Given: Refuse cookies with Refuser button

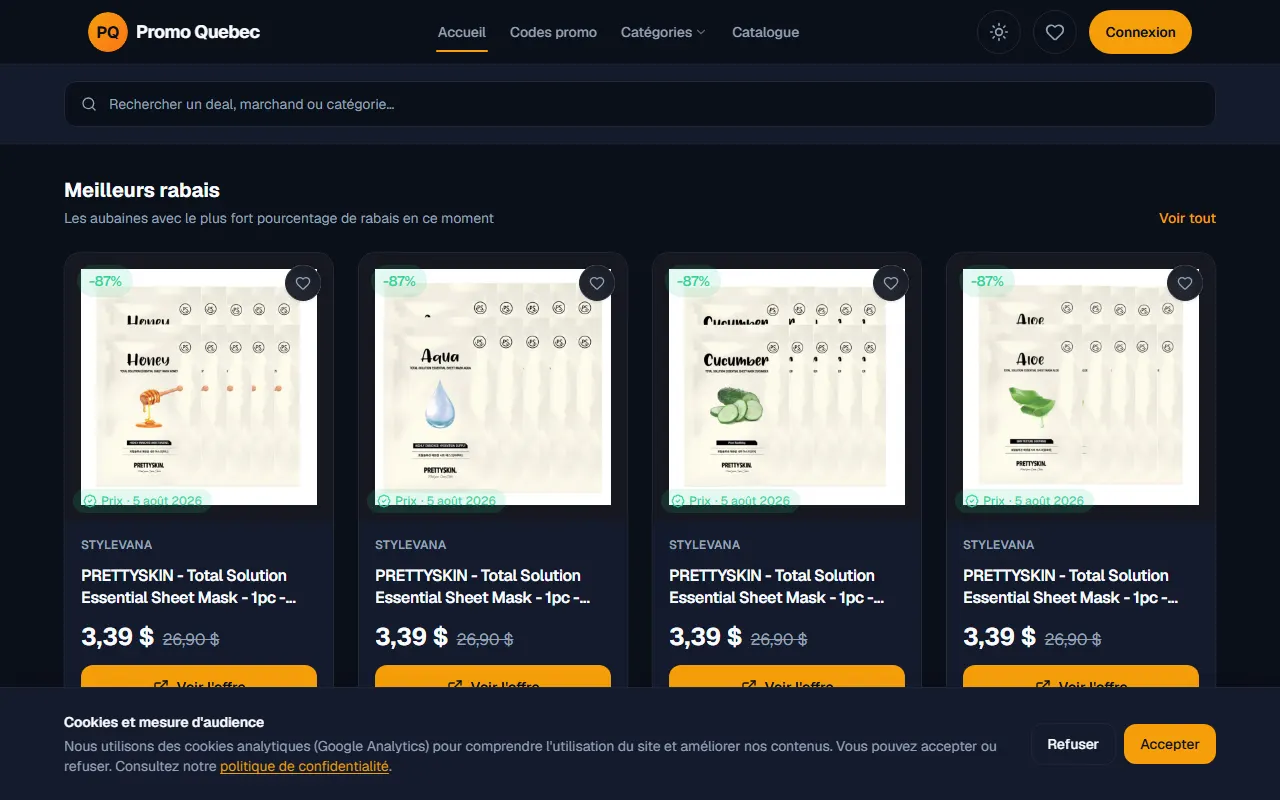Looking at the screenshot, I should [x=1073, y=744].
